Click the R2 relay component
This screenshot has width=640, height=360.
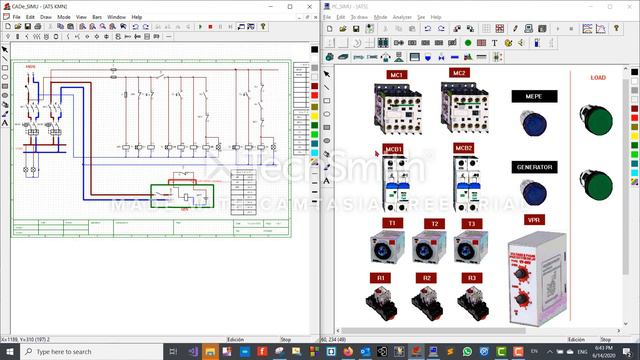click(427, 303)
